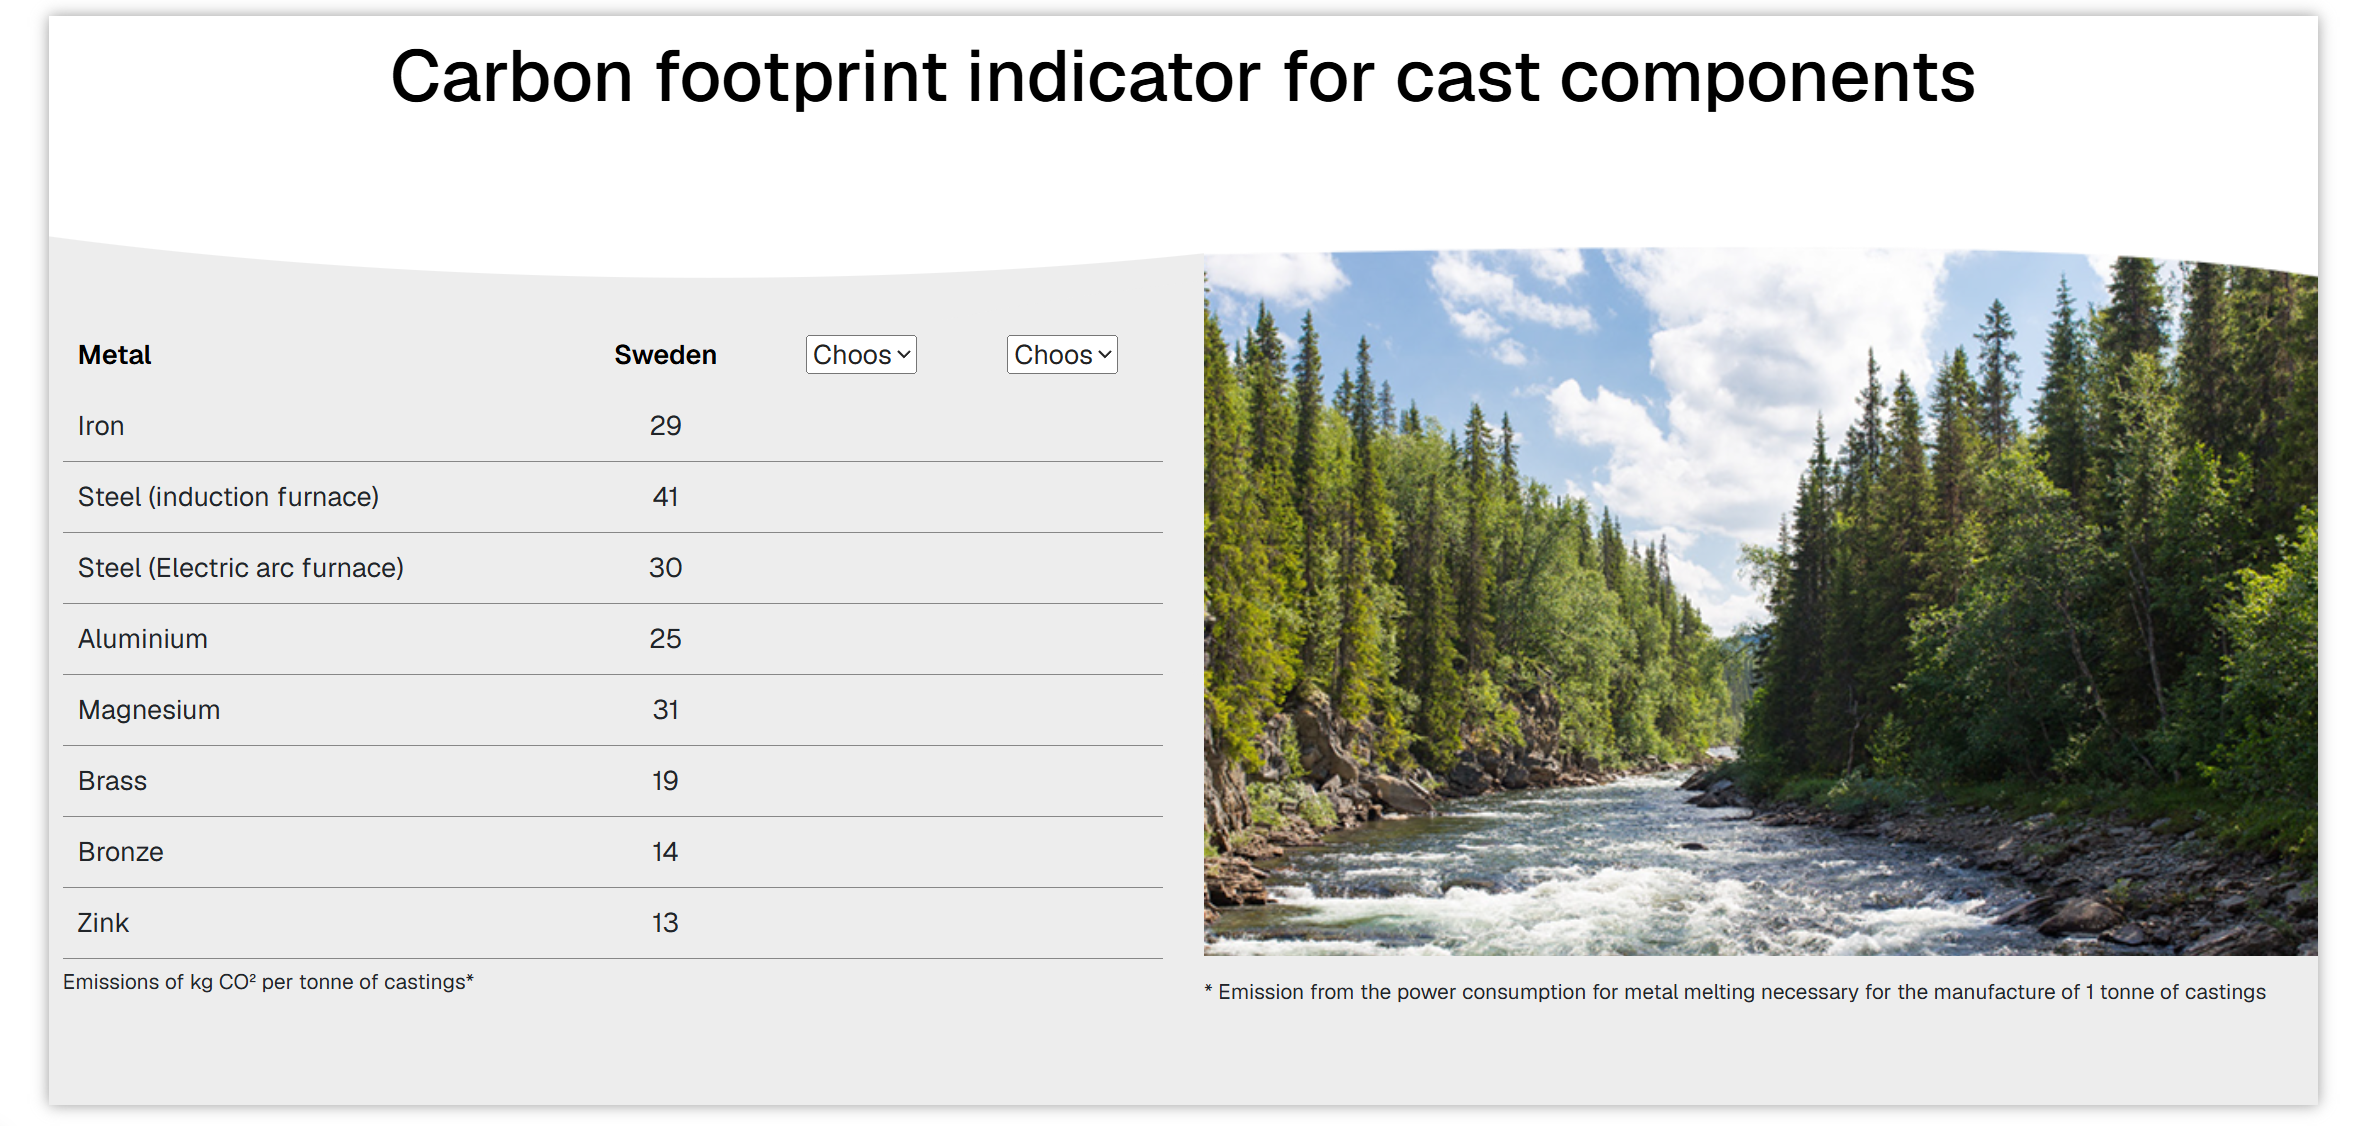
Task: Open the second Choose country dropdown
Action: coord(1062,355)
